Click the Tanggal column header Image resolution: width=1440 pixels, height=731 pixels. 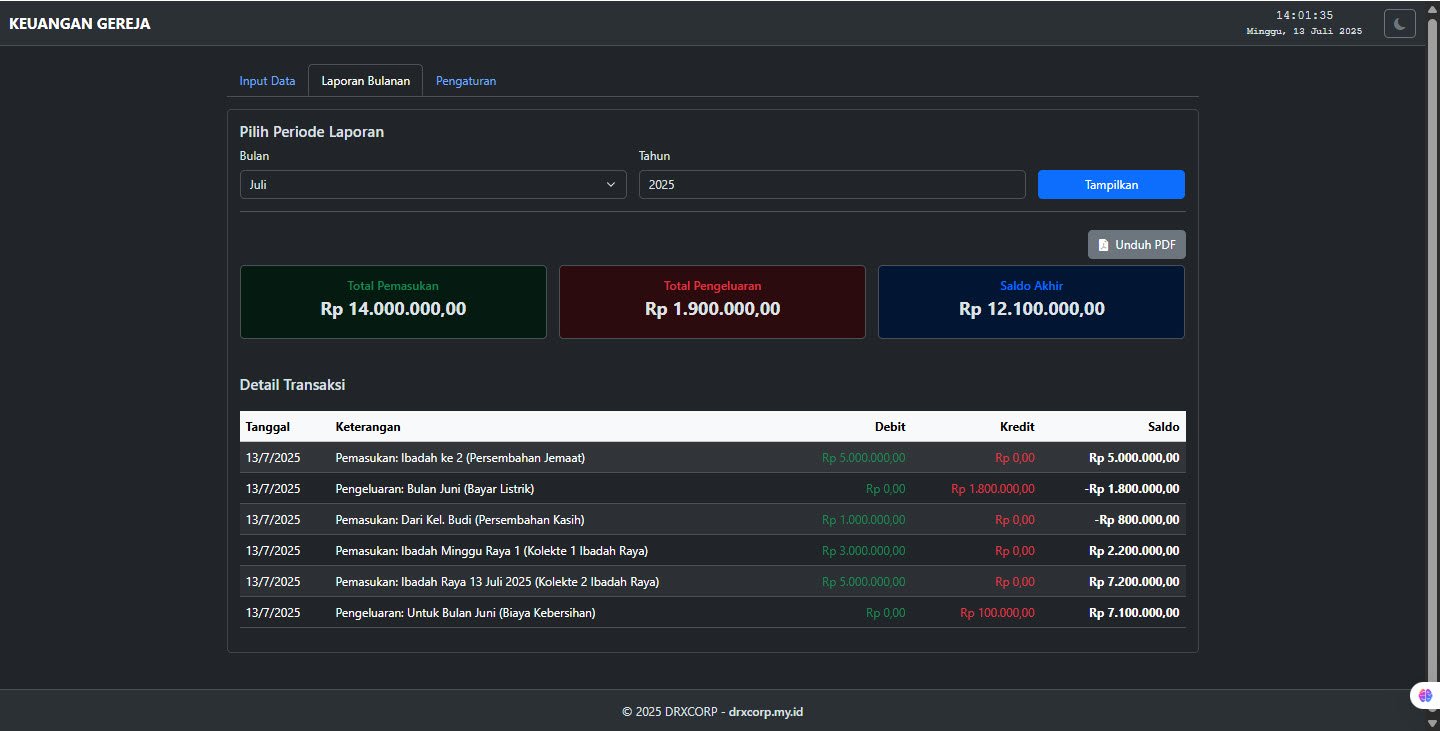click(268, 427)
